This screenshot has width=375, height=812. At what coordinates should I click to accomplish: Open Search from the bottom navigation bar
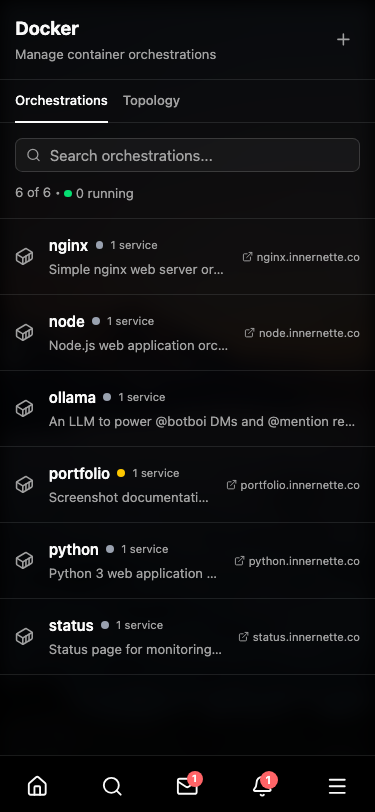click(x=112, y=786)
